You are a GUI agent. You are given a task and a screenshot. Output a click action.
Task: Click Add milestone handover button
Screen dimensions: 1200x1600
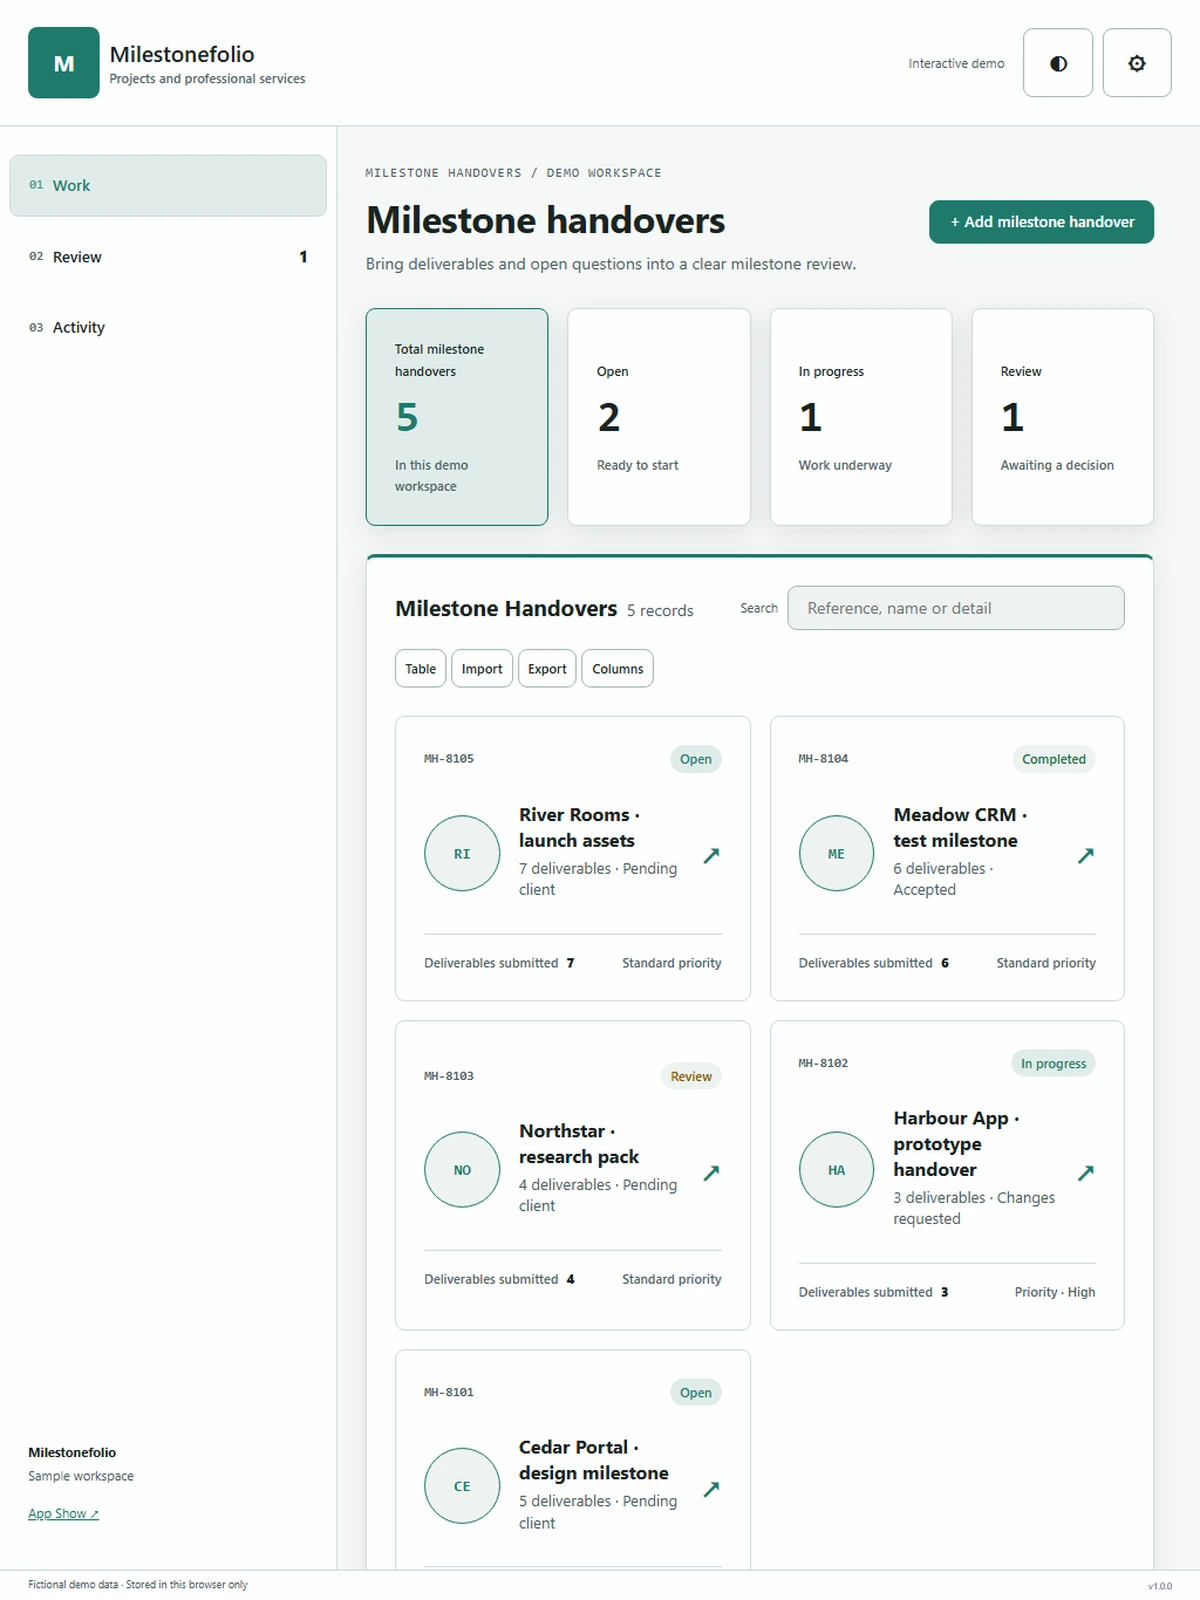[1041, 222]
